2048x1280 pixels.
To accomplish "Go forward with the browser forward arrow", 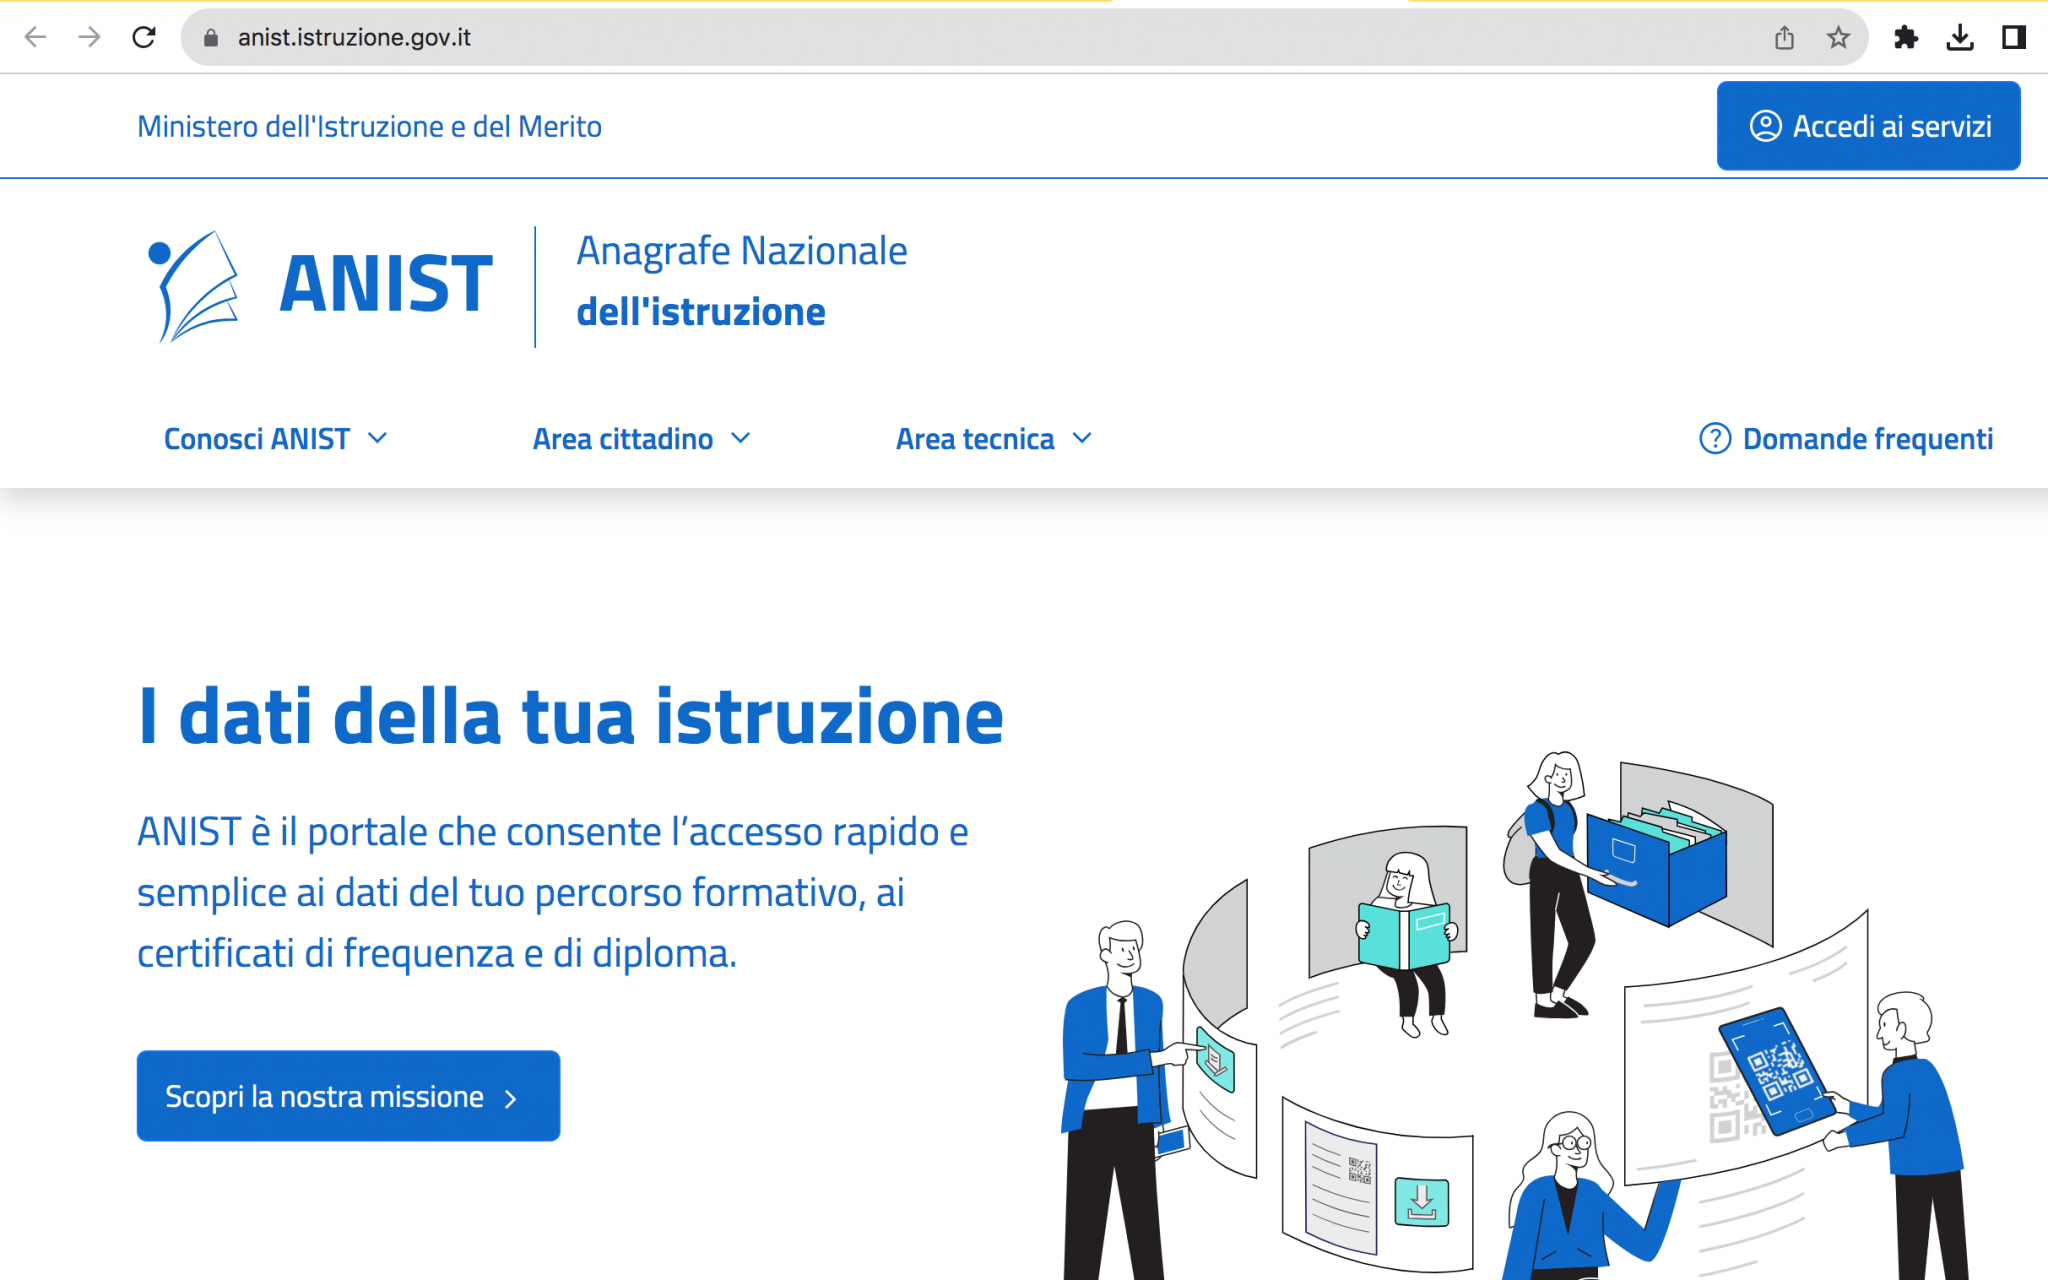I will pyautogui.click(x=90, y=38).
